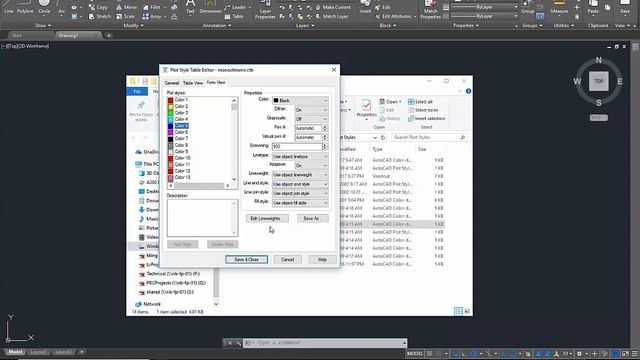Open the Drawing1 document tab
This screenshot has height=360, width=640.
(x=78, y=36)
